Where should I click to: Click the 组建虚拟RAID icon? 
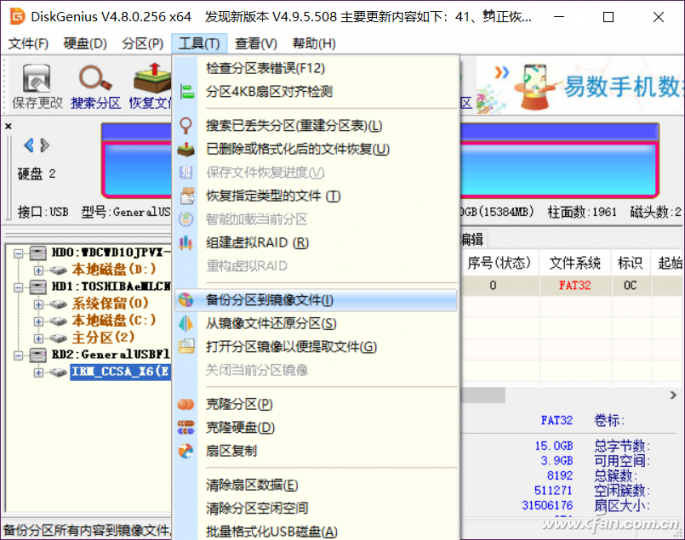186,243
